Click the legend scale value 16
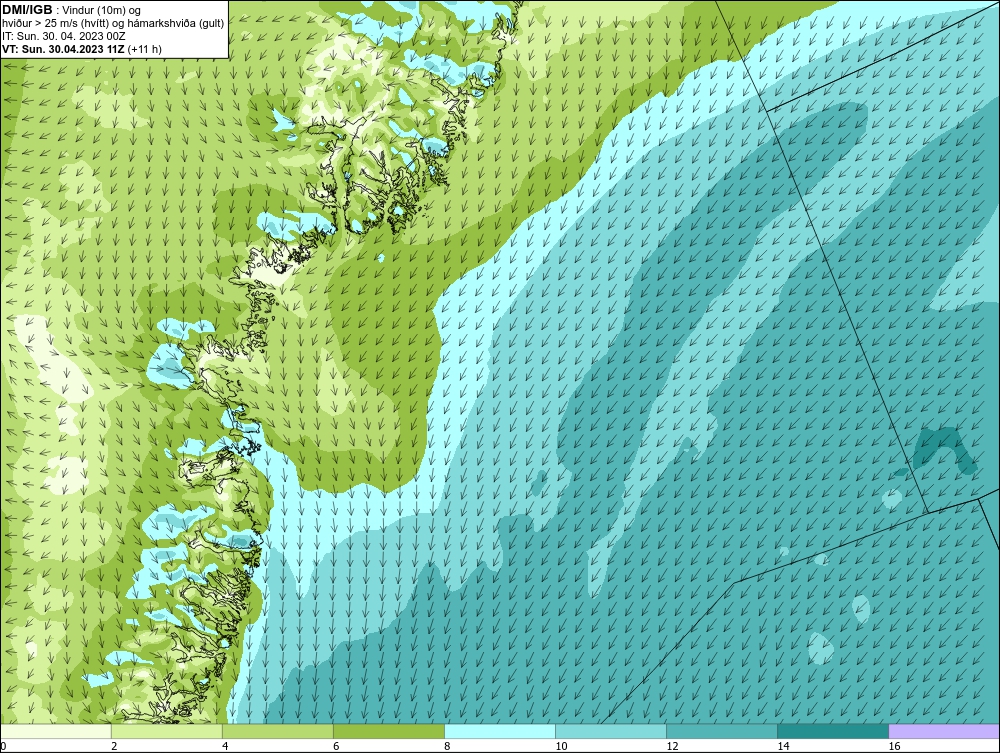 (x=894, y=746)
